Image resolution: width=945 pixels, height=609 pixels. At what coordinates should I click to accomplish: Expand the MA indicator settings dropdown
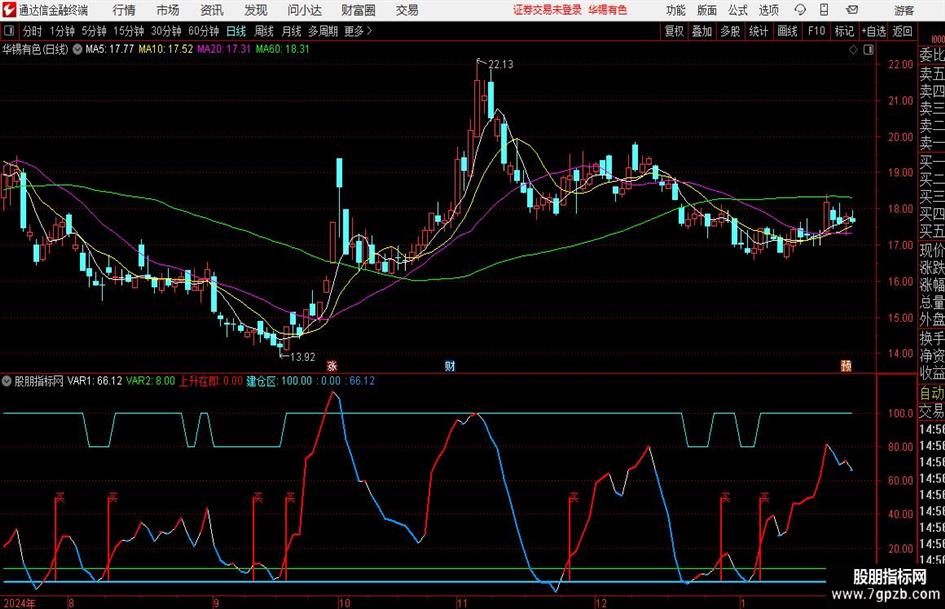tap(78, 49)
